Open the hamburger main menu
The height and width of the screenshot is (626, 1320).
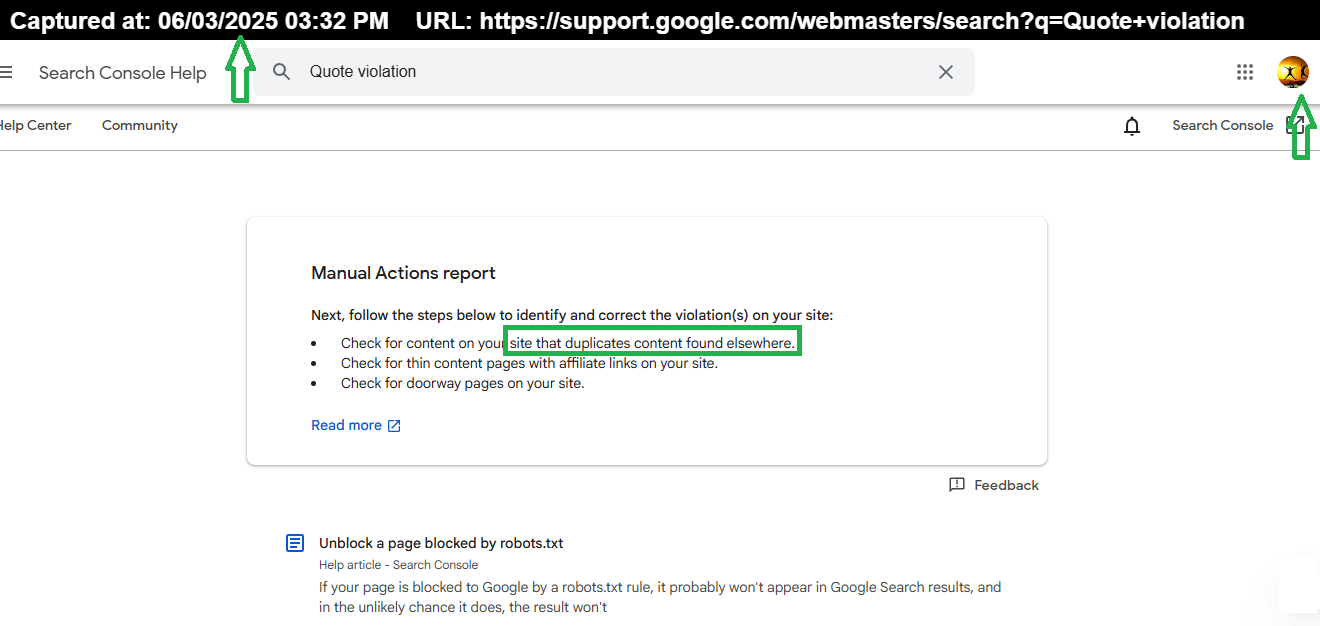pyautogui.click(x=6, y=72)
